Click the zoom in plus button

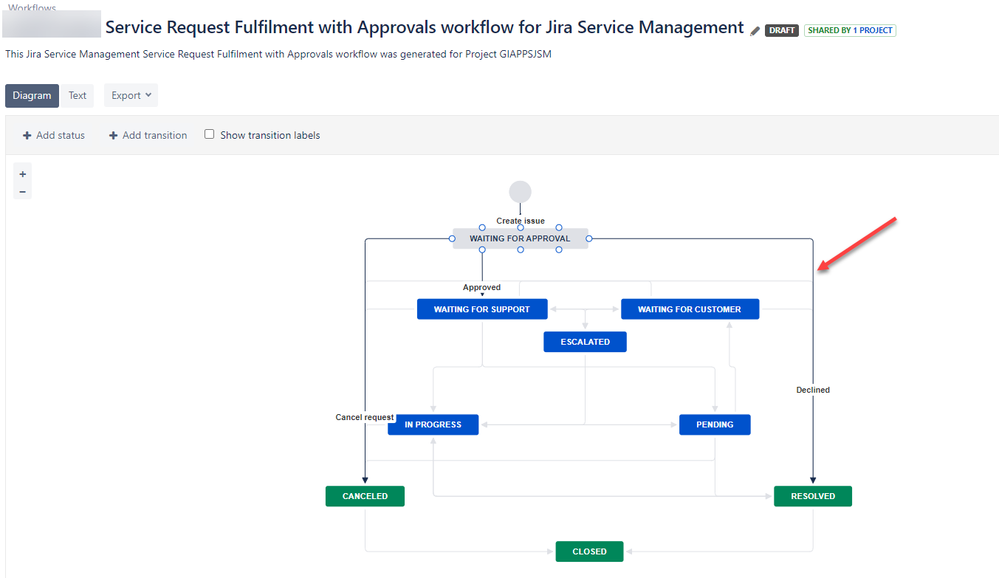pyautogui.click(x=22, y=174)
